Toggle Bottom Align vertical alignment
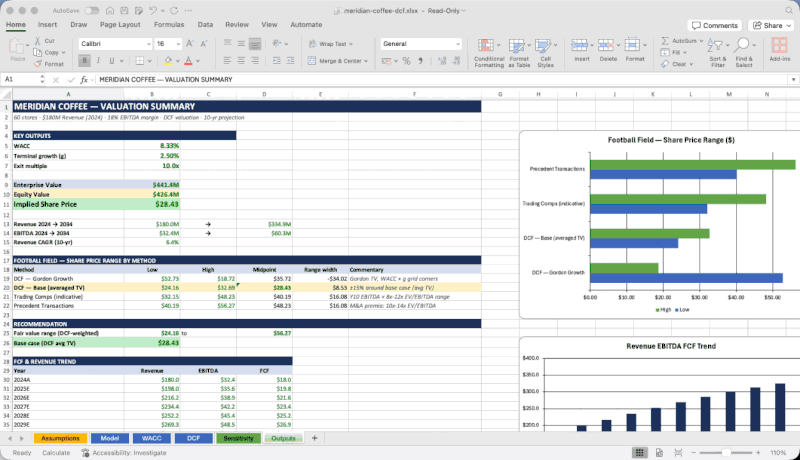The height and width of the screenshot is (460, 800). click(255, 44)
